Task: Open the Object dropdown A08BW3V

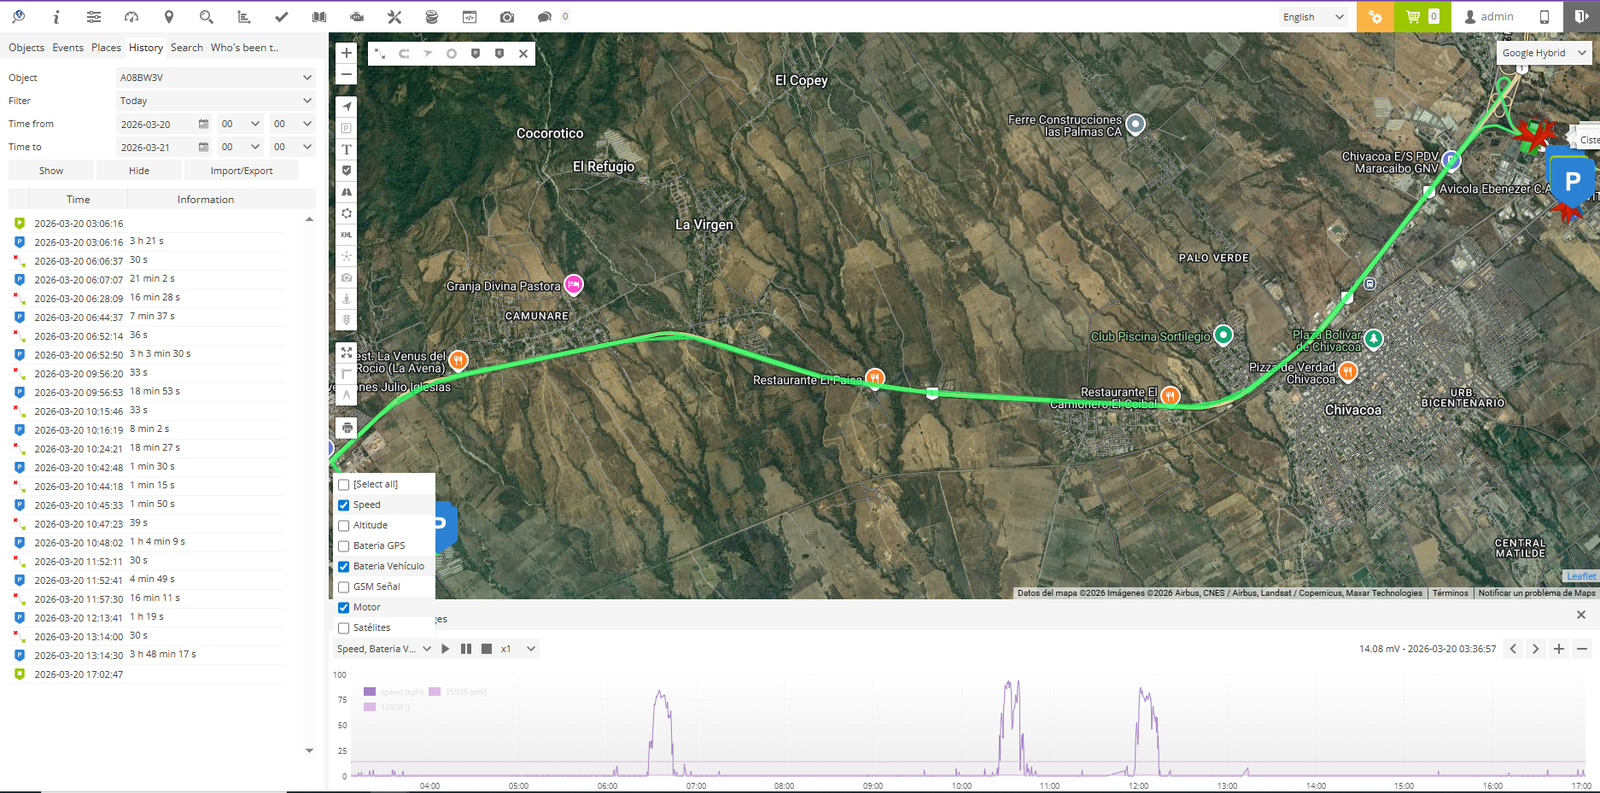Action: 216,77
